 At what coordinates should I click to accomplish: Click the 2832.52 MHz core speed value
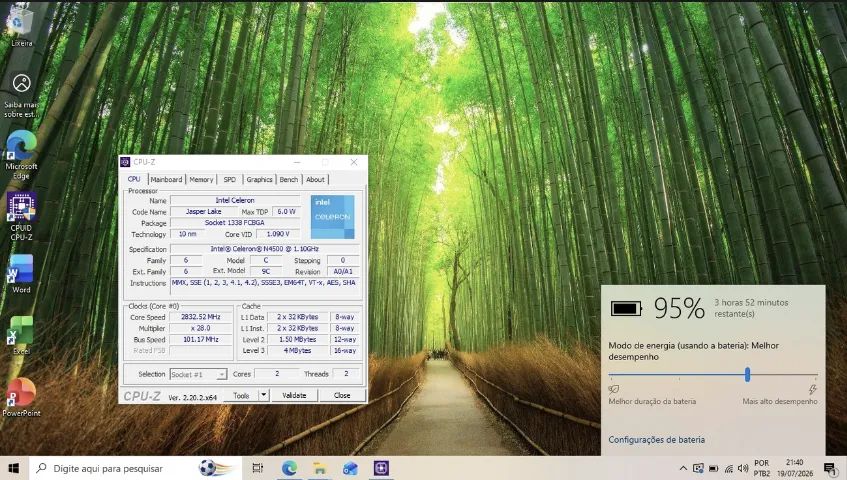(200, 317)
